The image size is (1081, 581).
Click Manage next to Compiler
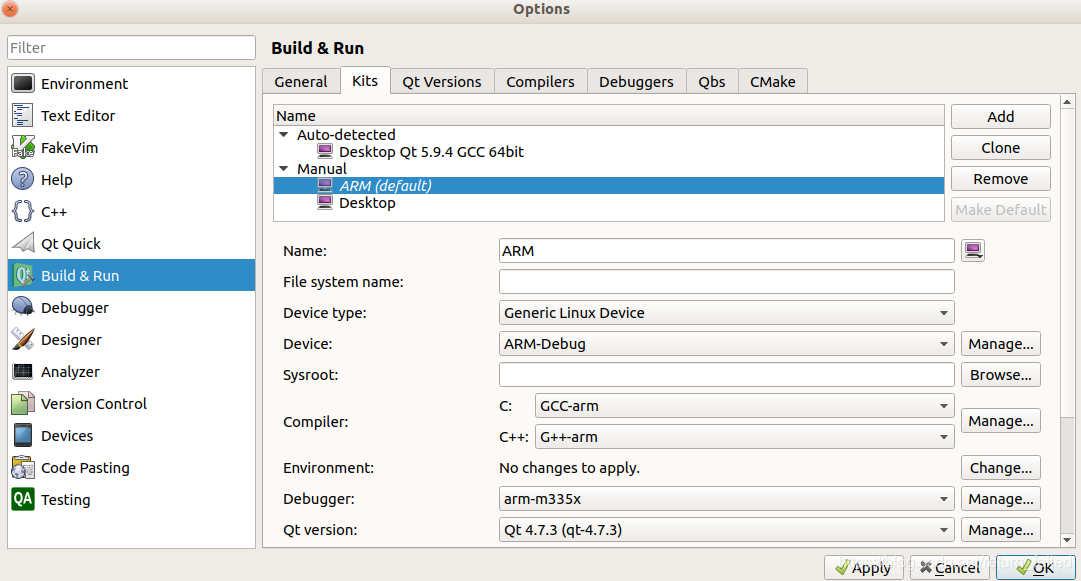tap(1000, 421)
